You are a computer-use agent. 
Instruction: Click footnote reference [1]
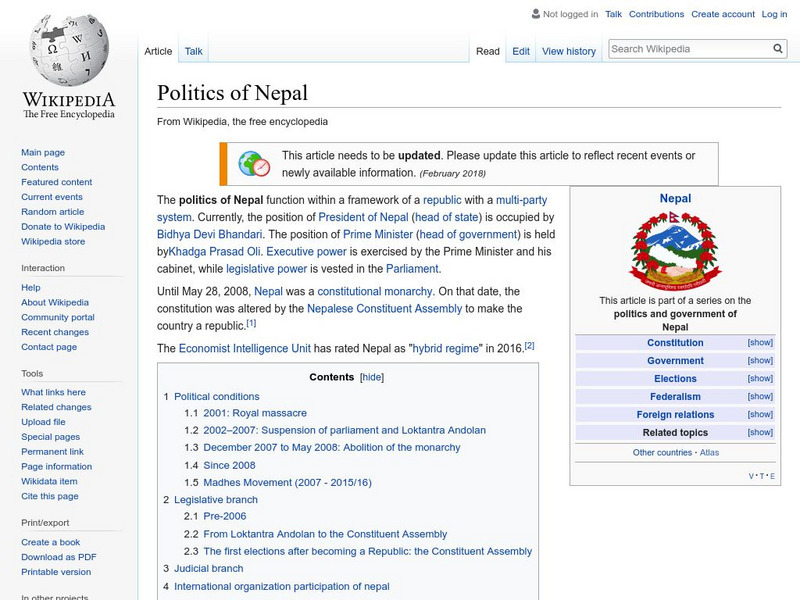click(x=251, y=323)
